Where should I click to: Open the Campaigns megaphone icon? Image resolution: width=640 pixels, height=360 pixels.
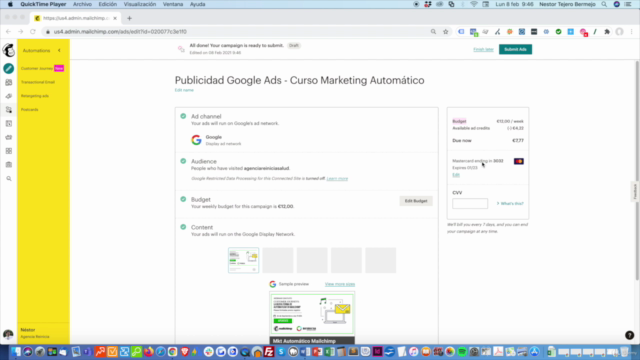pyautogui.click(x=9, y=96)
